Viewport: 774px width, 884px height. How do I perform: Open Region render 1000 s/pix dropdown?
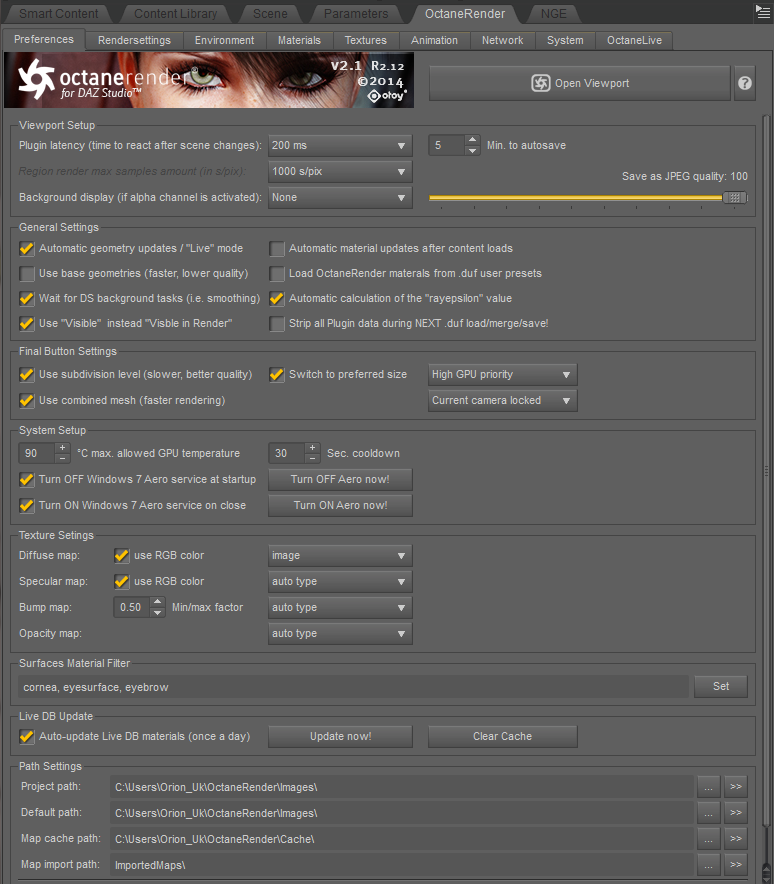coord(340,171)
